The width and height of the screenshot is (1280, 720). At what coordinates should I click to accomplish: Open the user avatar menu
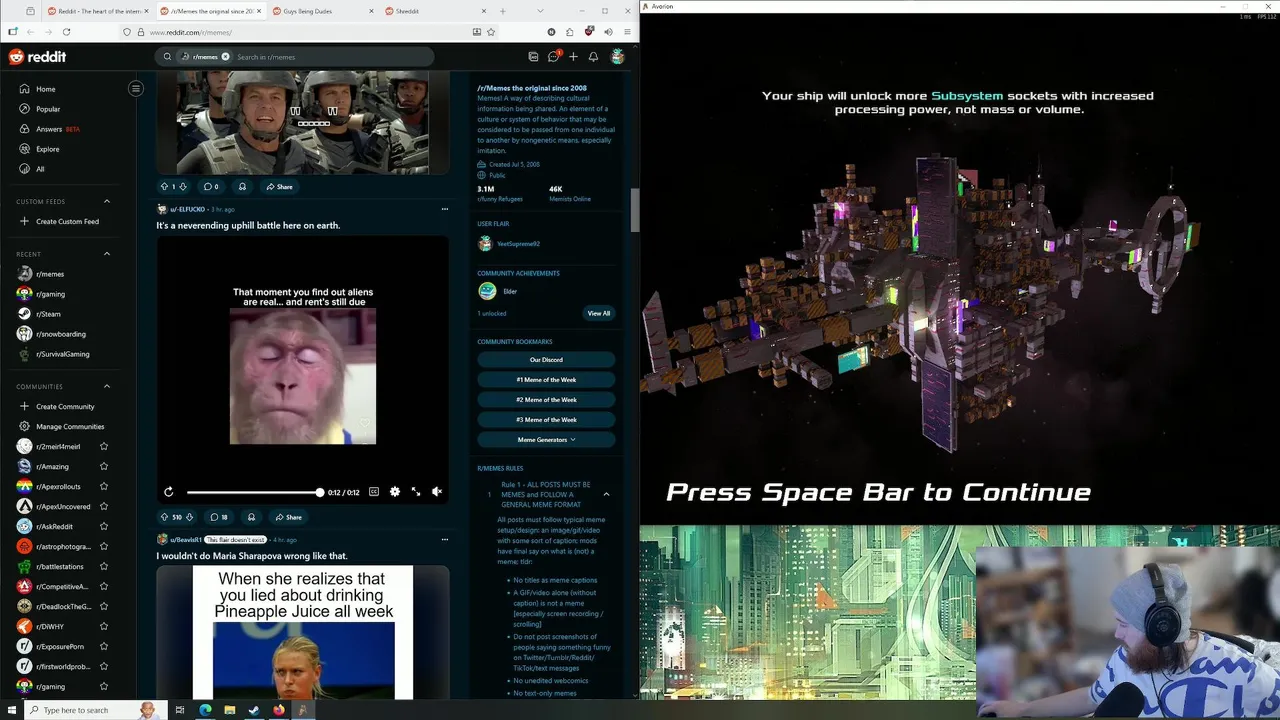618,57
